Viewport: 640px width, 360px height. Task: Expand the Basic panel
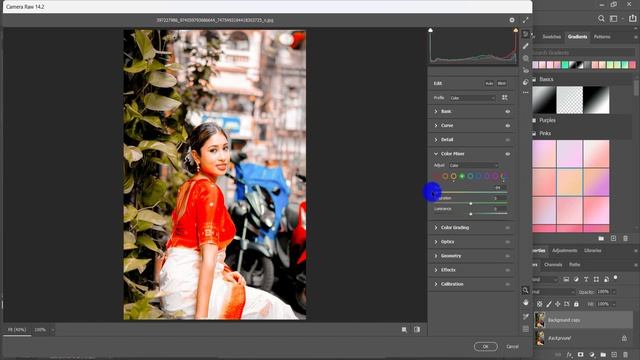tap(436, 111)
